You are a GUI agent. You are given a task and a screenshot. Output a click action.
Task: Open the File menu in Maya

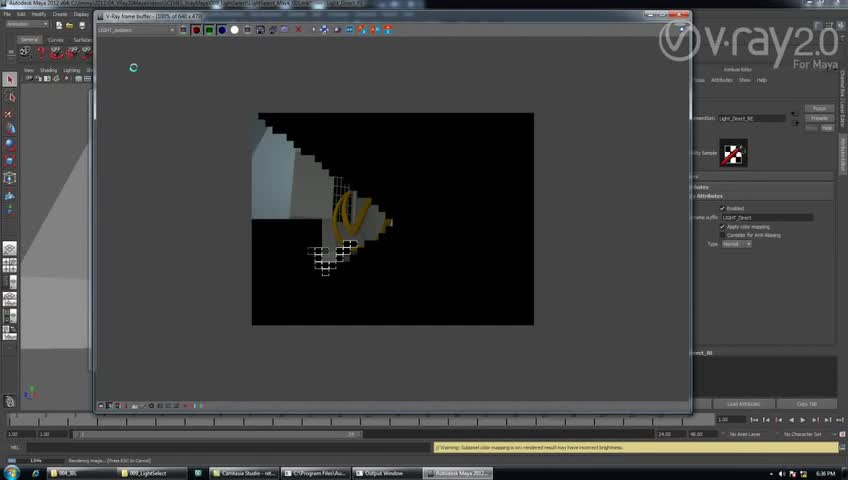pyautogui.click(x=8, y=14)
